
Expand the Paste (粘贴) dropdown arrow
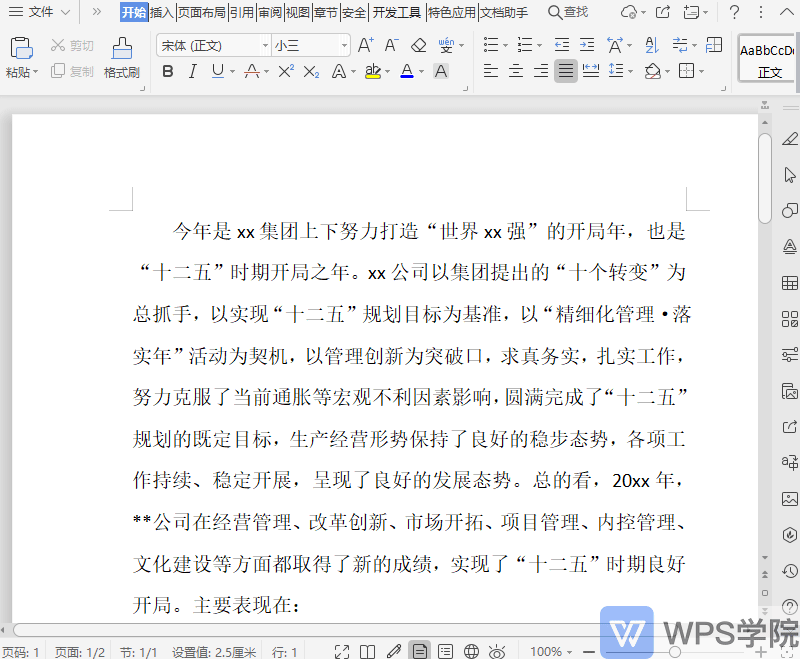click(35, 72)
